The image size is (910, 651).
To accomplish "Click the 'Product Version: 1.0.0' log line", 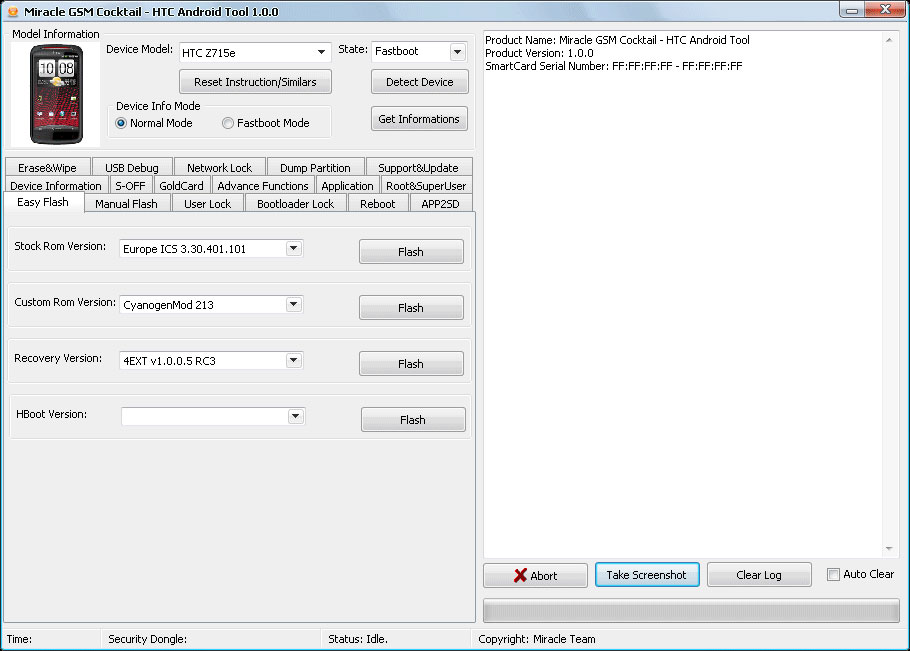I will click(x=539, y=53).
